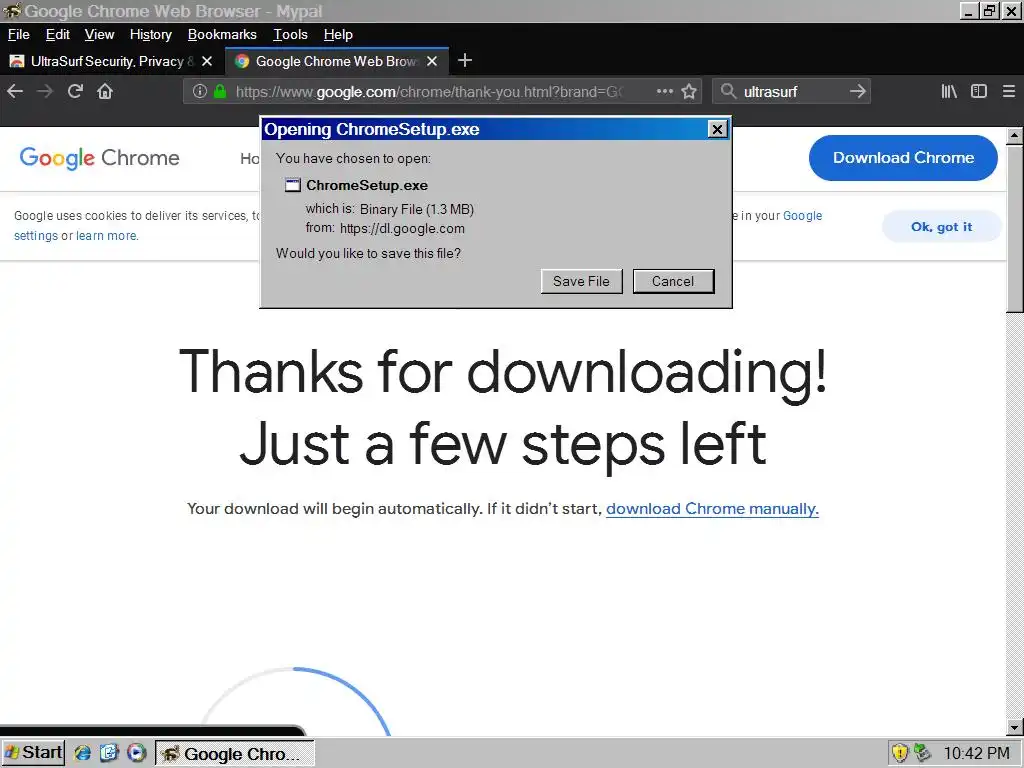The width and height of the screenshot is (1024, 768).
Task: Open the Edit menu
Action: pos(57,35)
